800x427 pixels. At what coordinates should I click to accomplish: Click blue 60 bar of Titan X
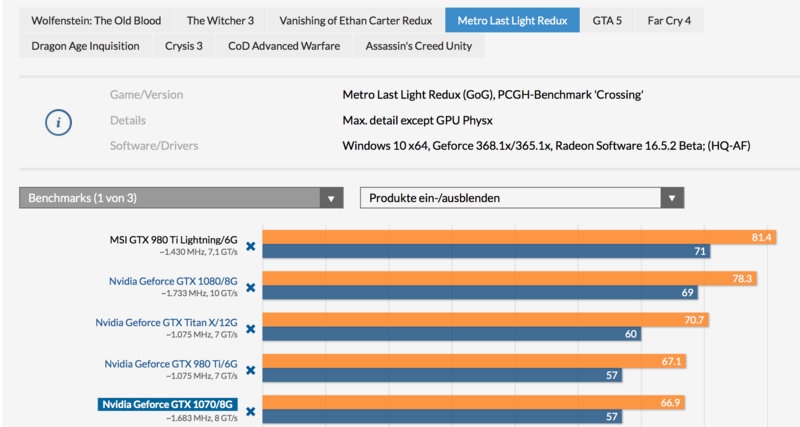click(452, 334)
